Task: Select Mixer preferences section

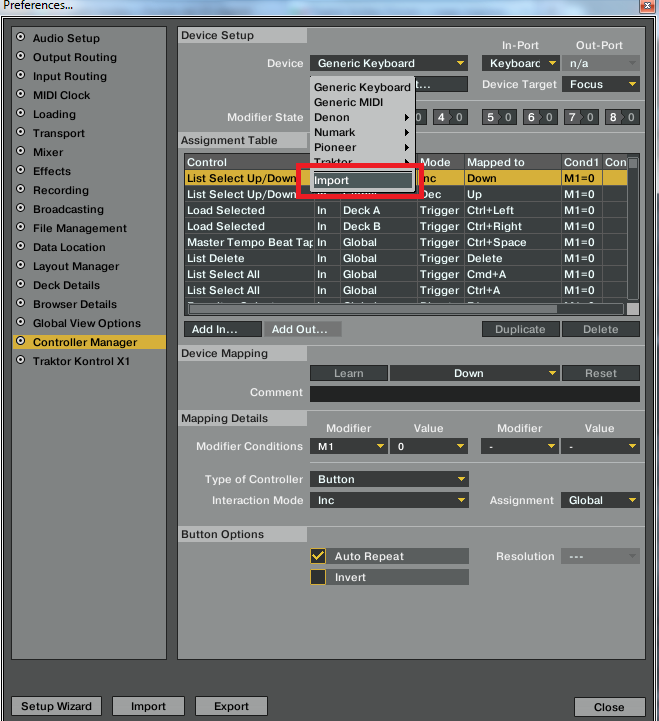Action: click(x=48, y=152)
